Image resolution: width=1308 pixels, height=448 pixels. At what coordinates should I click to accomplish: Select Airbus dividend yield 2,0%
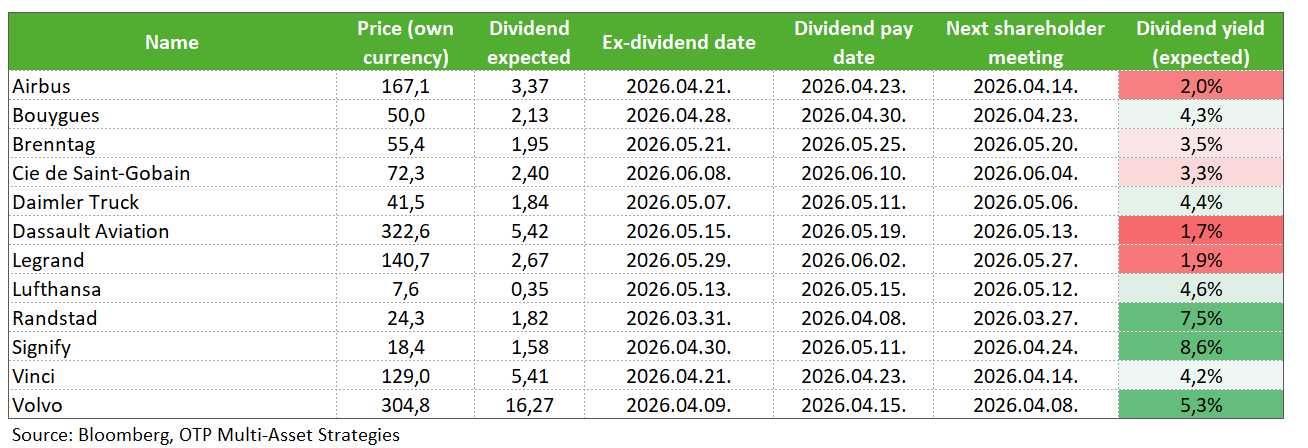tap(1200, 87)
